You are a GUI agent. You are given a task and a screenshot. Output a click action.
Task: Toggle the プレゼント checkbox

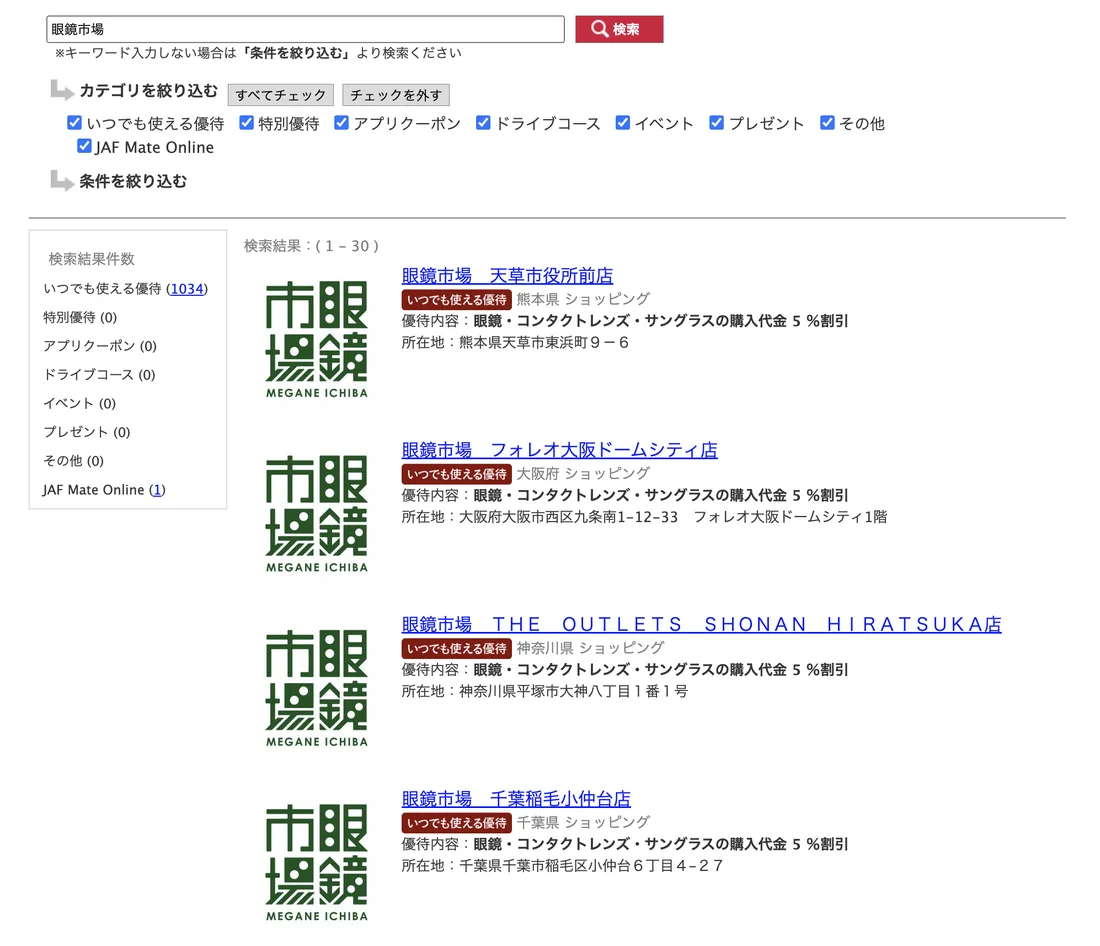tap(716, 123)
